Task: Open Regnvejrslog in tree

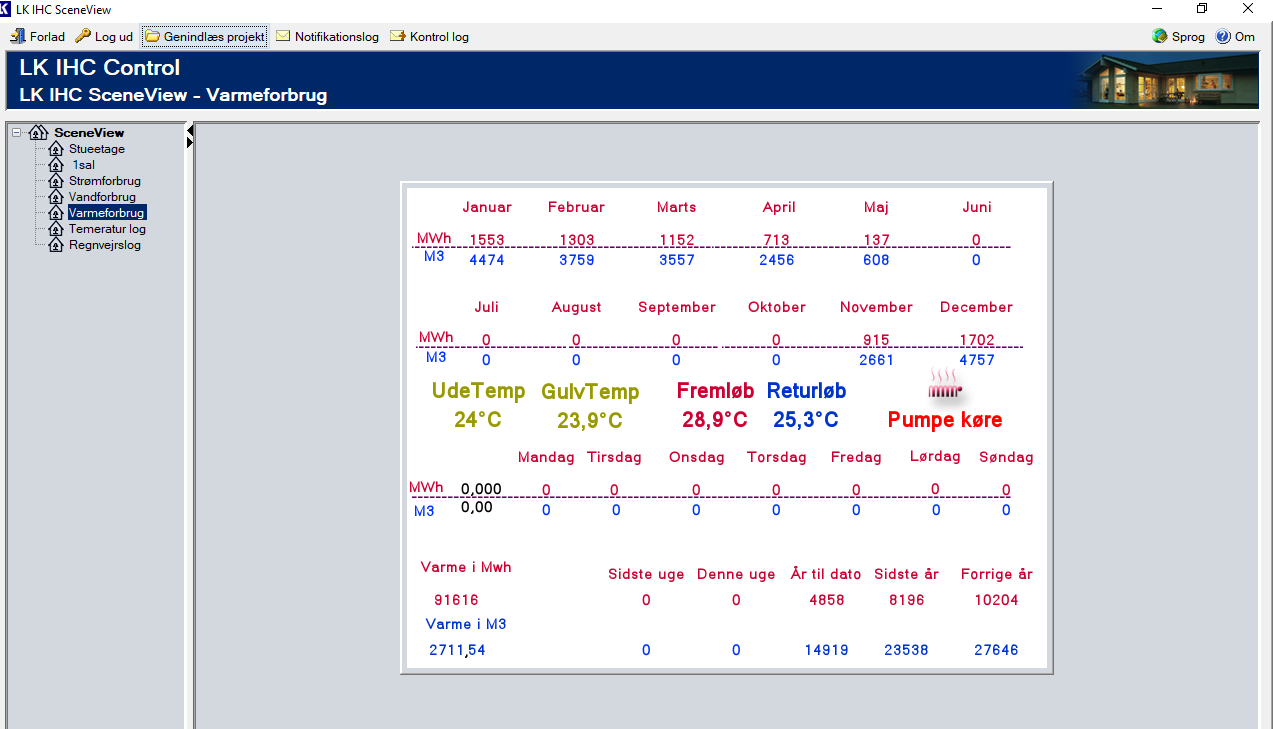Action: (104, 245)
